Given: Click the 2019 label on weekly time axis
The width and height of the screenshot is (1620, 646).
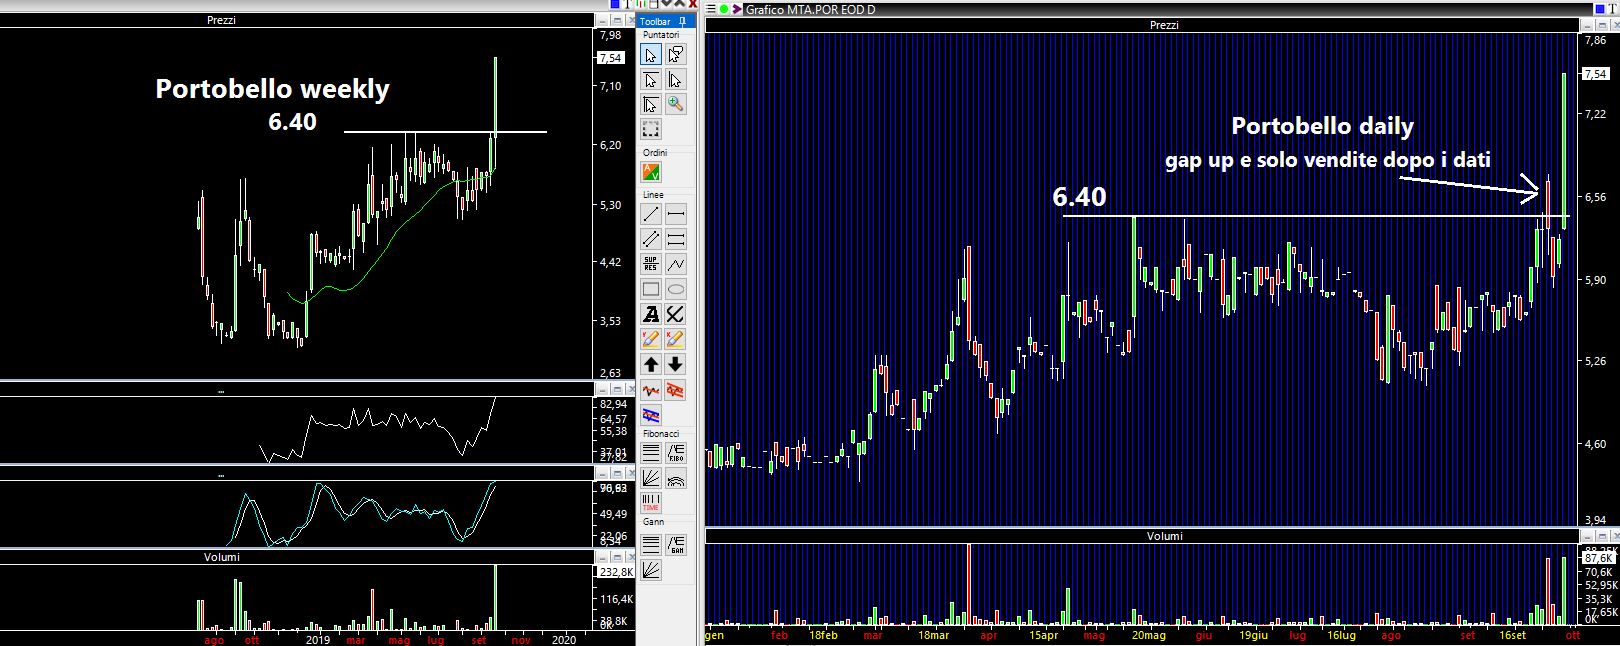Looking at the screenshot, I should (318, 640).
